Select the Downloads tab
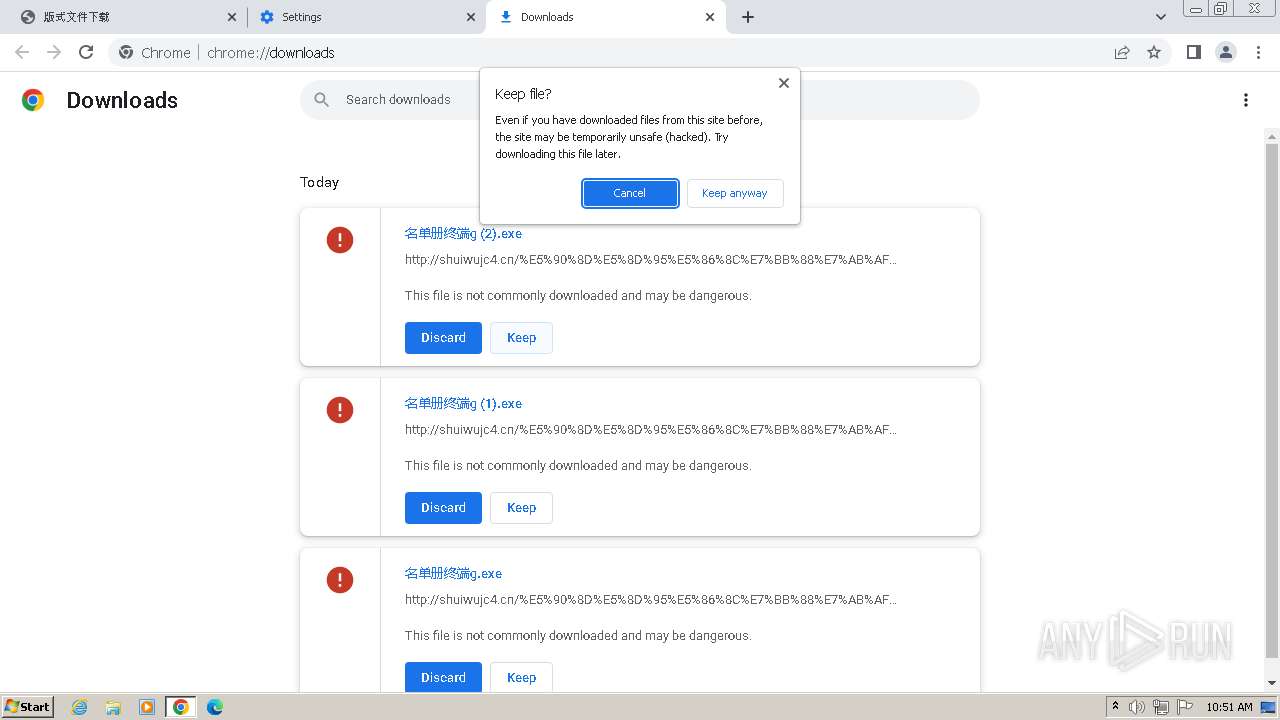Image resolution: width=1280 pixels, height=720 pixels. coord(605,17)
